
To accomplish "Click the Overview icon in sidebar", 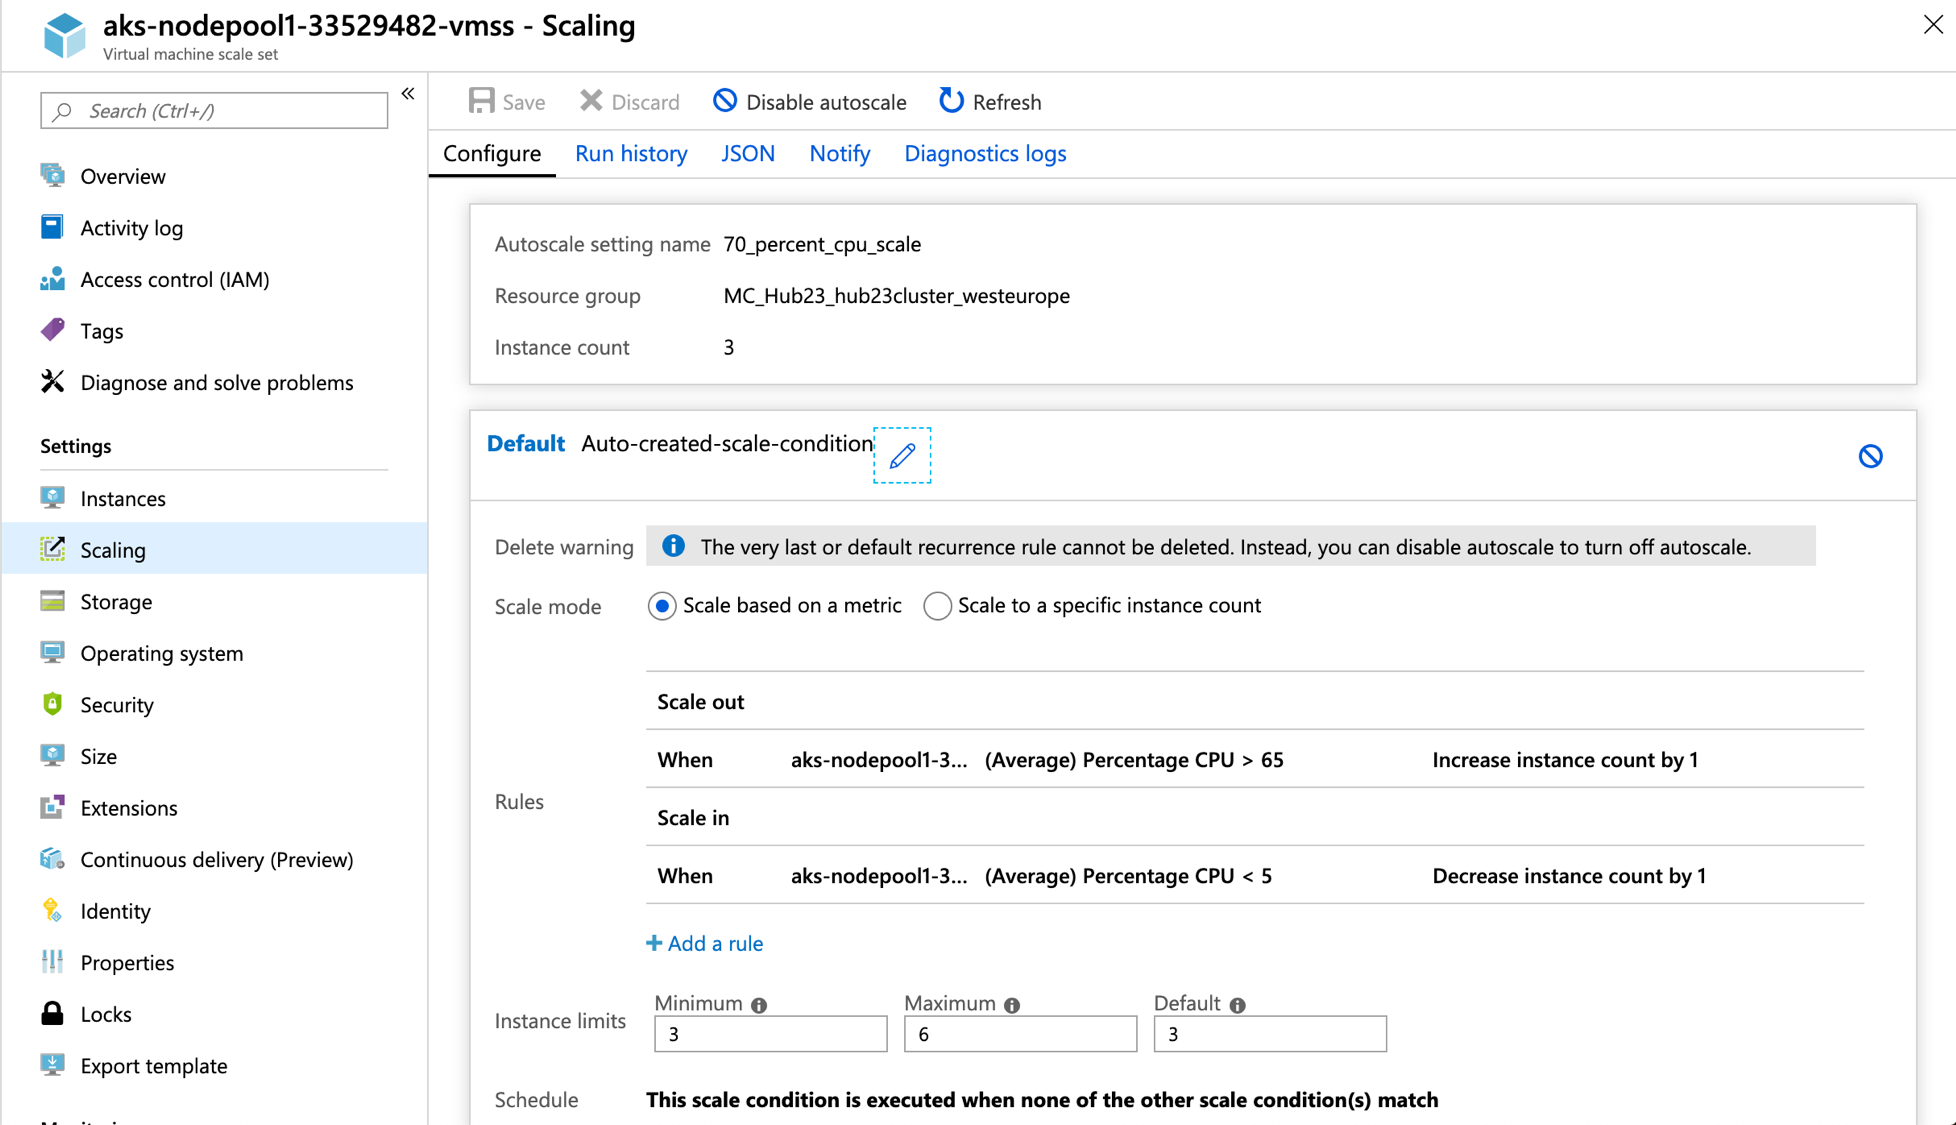I will (53, 176).
